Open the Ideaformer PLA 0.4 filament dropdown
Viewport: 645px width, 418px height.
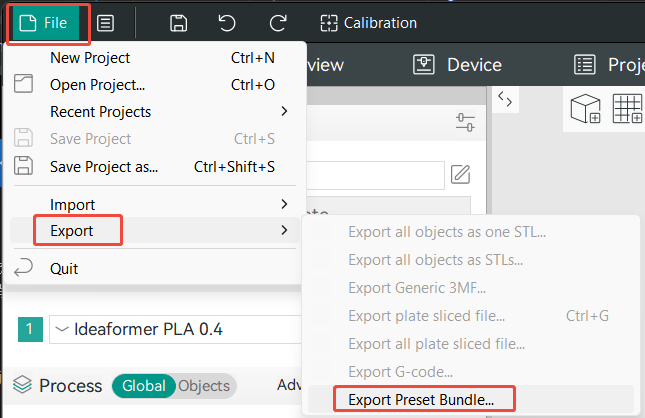175,329
